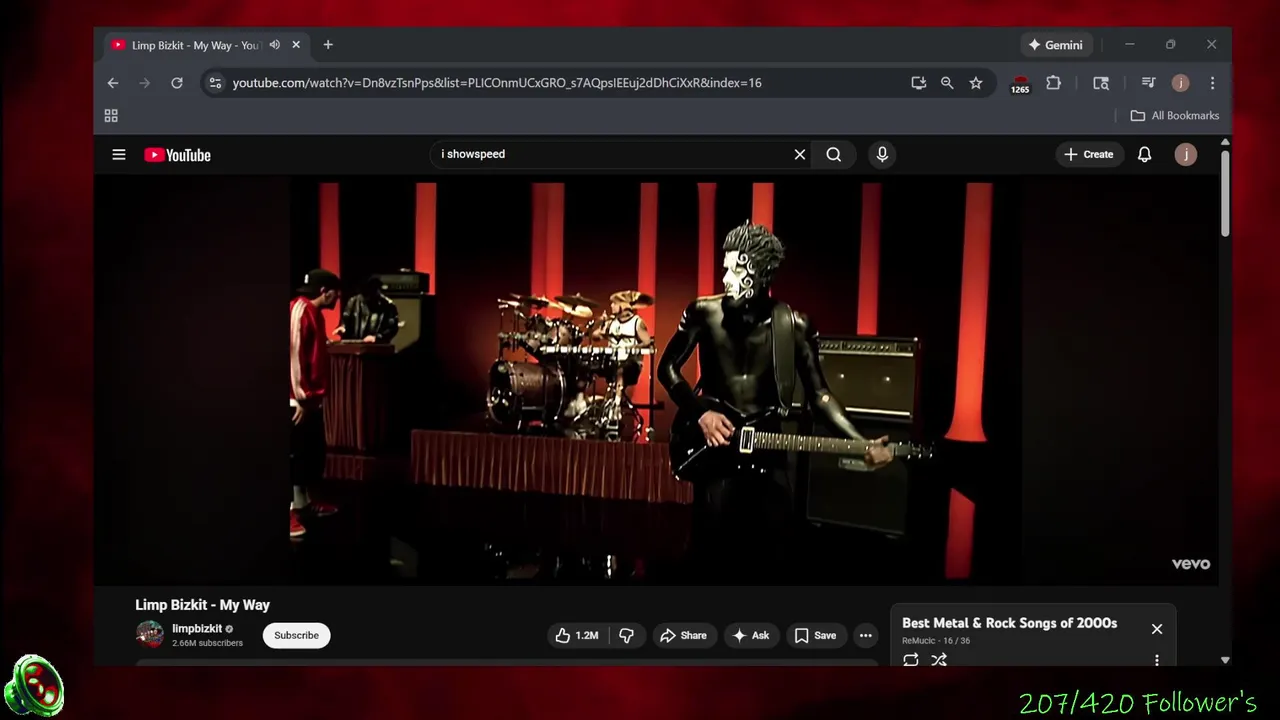Screen dimensions: 1280x720
Task: Click the Limp Bizkit - My Way video title
Action: point(203,605)
